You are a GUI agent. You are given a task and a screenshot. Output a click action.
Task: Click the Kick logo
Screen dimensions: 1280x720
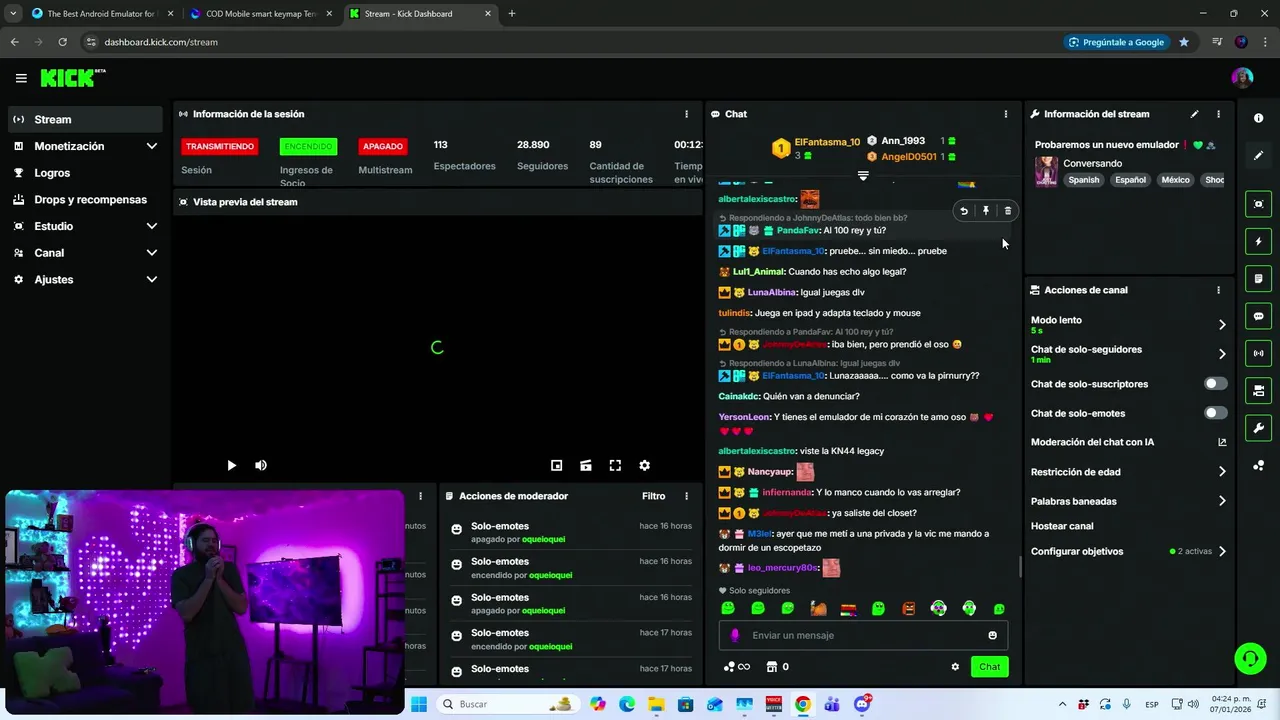(73, 78)
